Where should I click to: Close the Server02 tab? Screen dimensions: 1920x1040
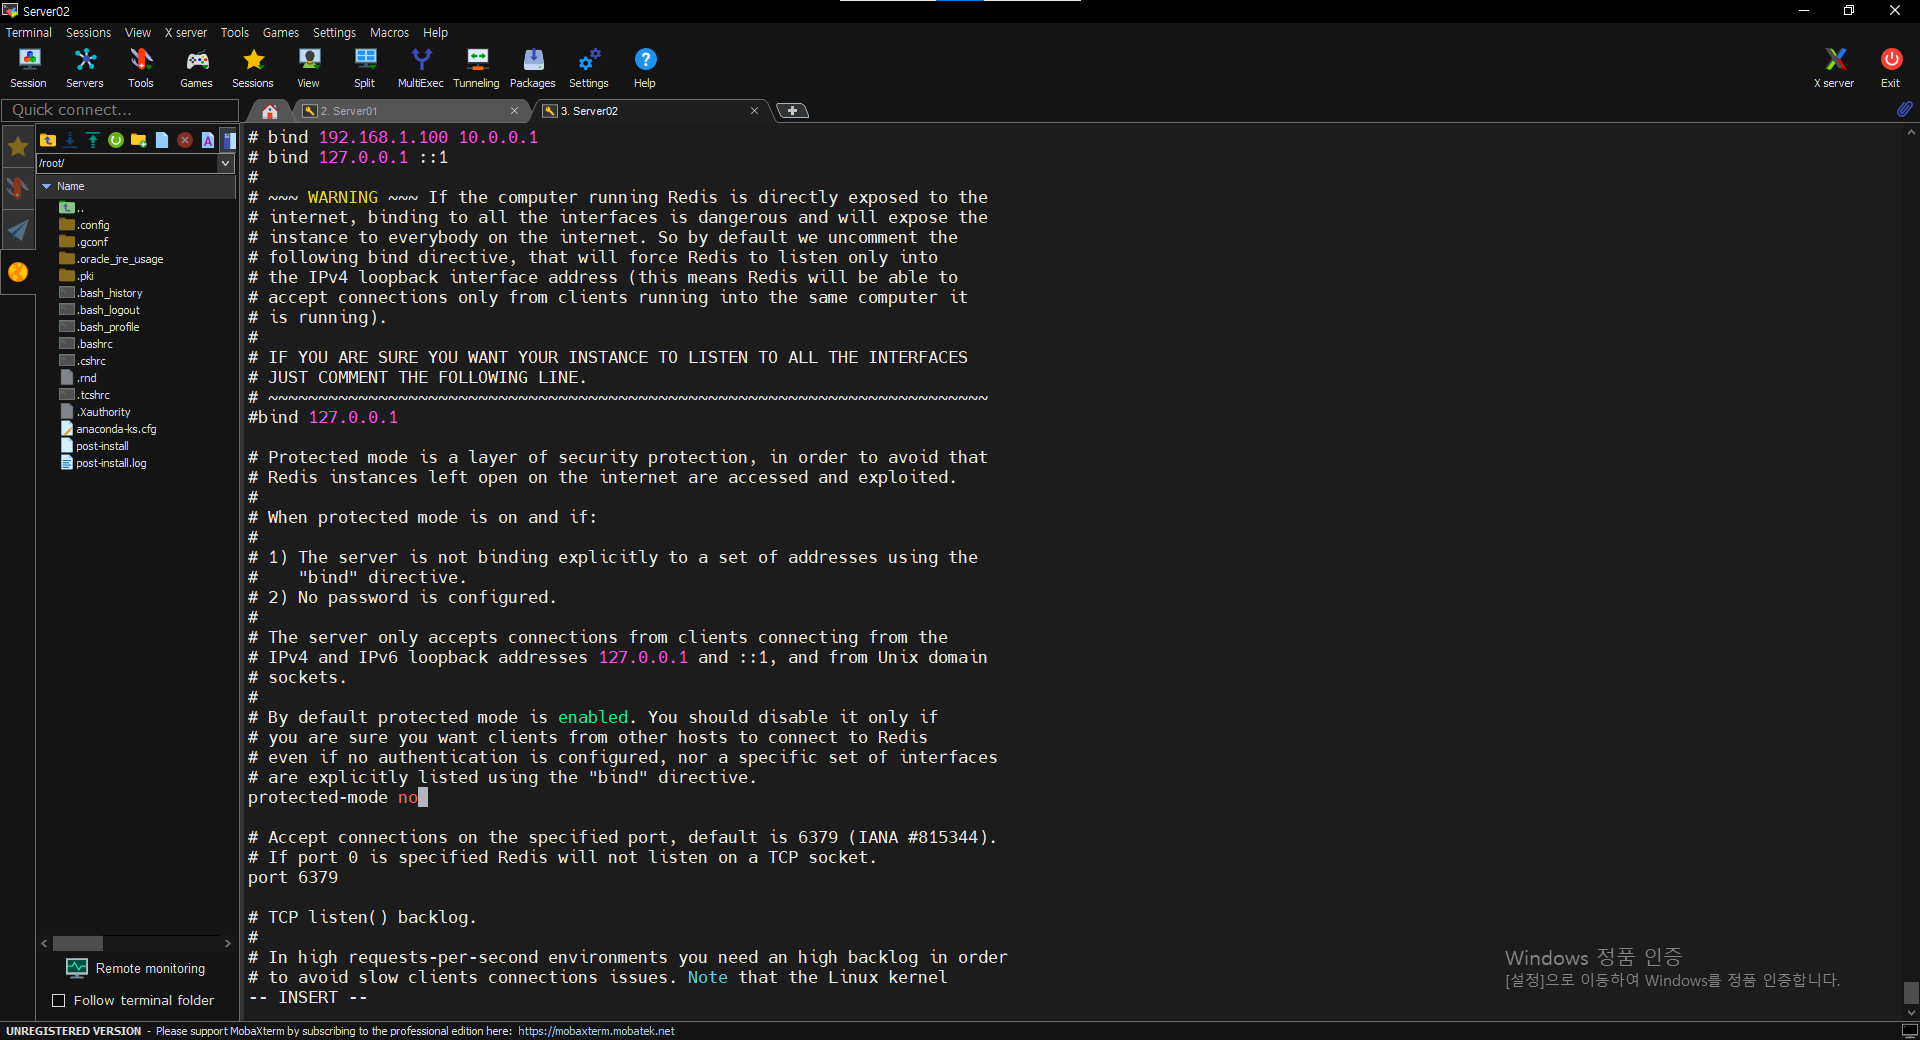754,111
